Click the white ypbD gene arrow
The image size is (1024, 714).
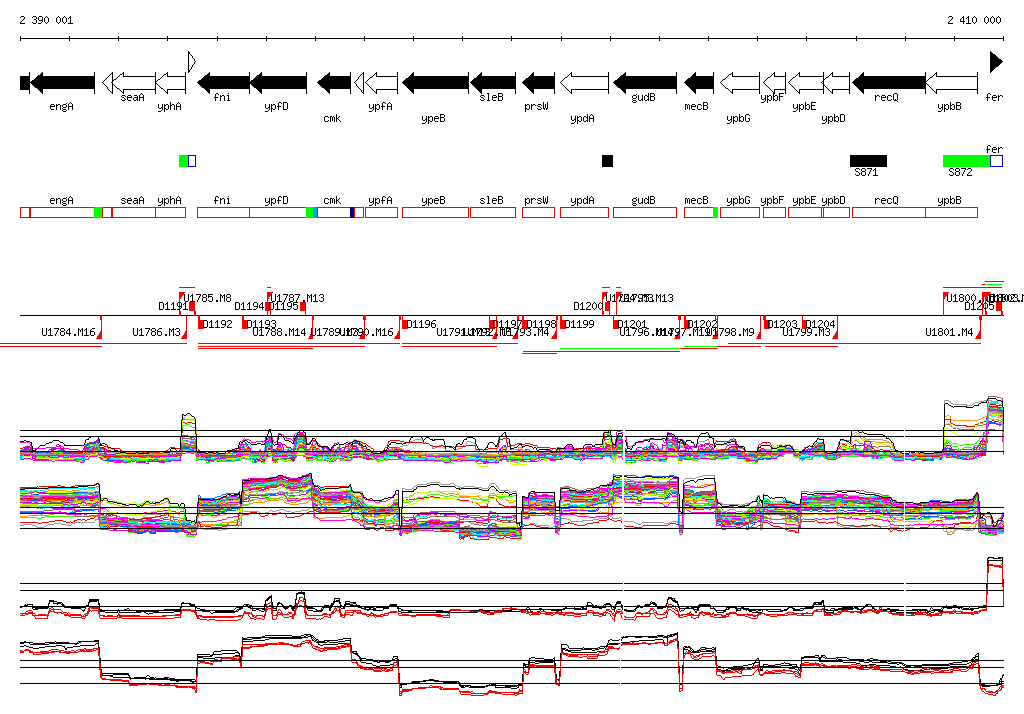click(x=837, y=82)
